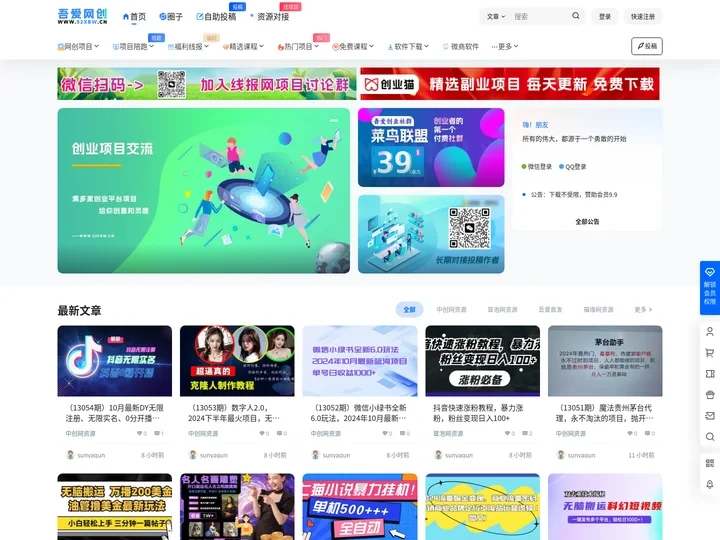Open article title (13053期) 数字人2.0
720x540 pixels.
click(234, 413)
